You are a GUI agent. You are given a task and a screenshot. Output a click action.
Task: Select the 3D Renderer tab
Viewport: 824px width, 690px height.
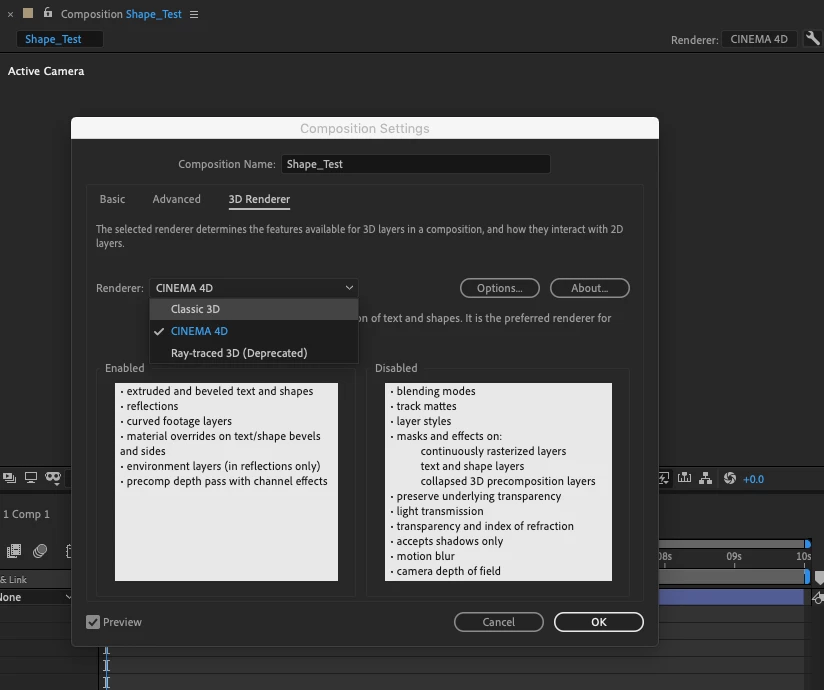(x=259, y=199)
